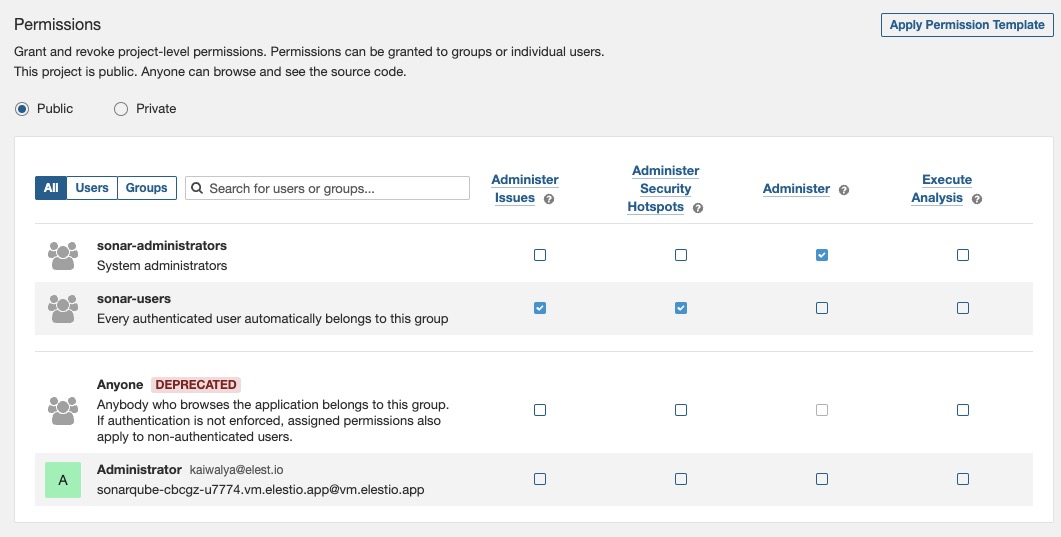1061x537 pixels.
Task: Enable Administer permission for sonar-users
Action: (821, 308)
